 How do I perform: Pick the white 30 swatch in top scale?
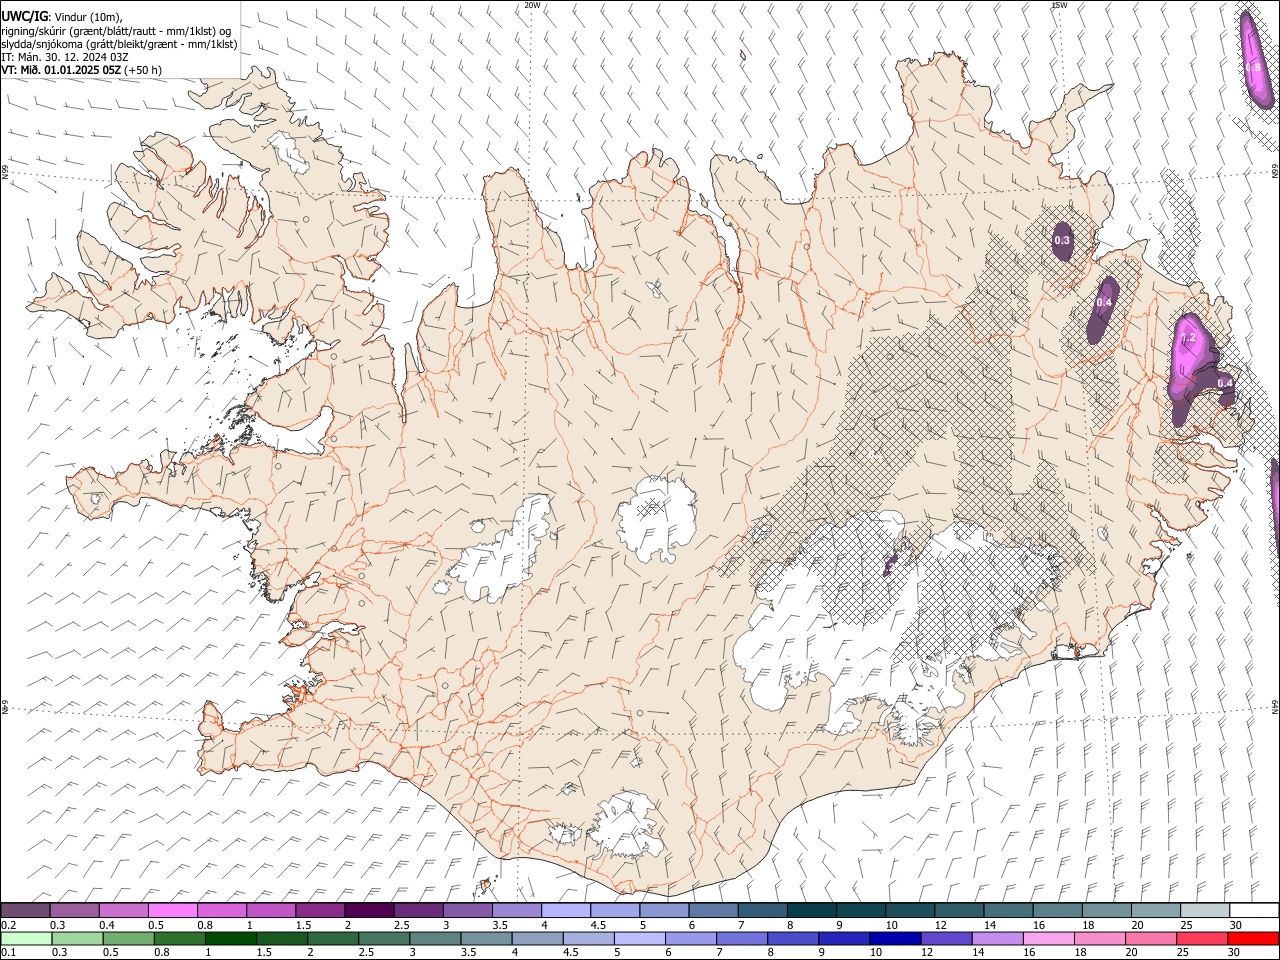click(1254, 911)
